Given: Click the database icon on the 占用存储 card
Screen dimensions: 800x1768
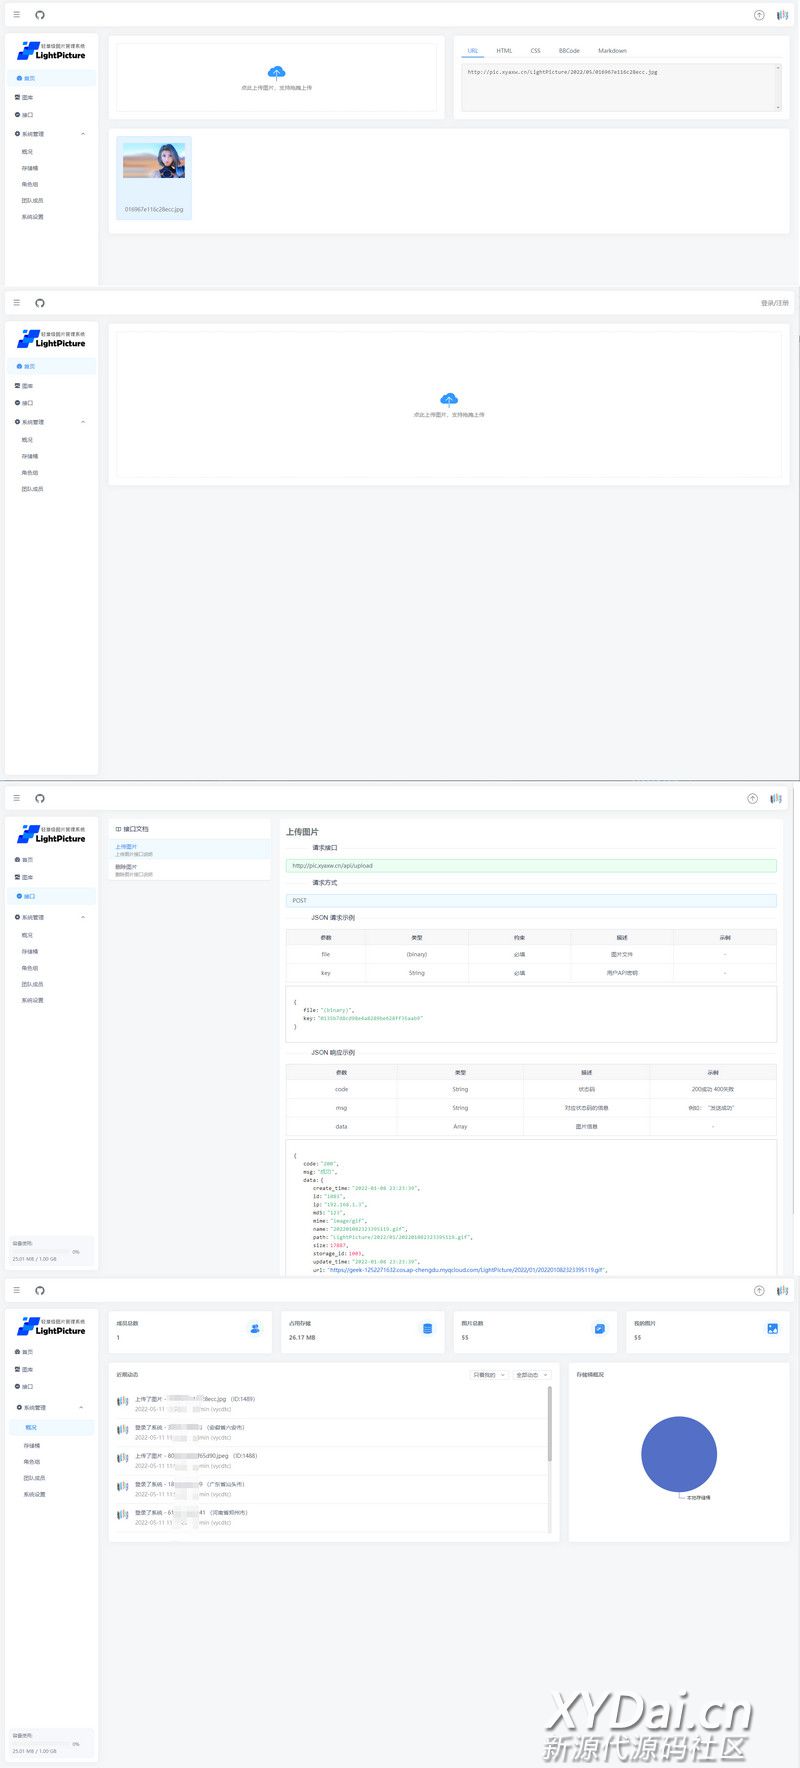Looking at the screenshot, I should pyautogui.click(x=427, y=1328).
